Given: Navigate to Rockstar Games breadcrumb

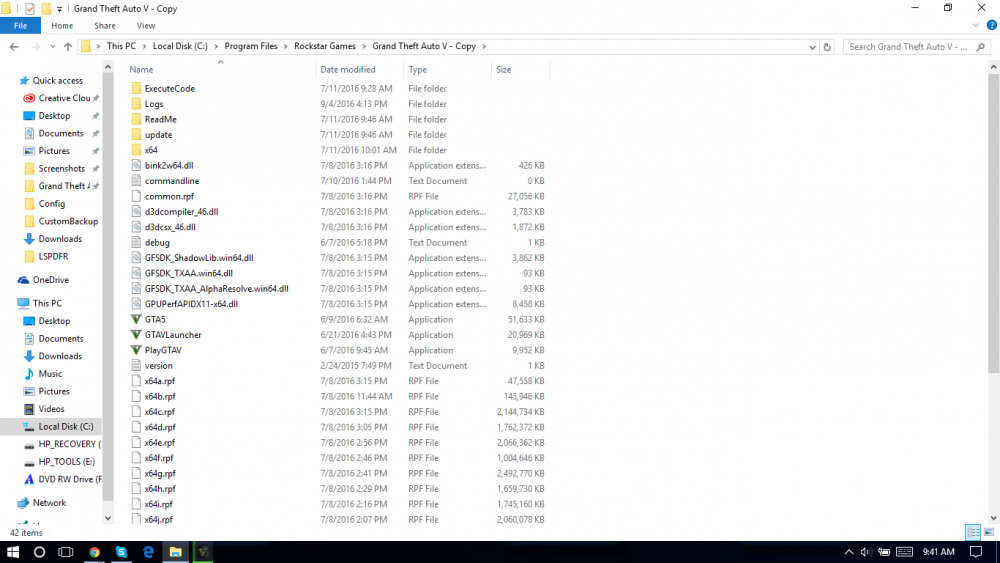Looking at the screenshot, I should tap(325, 47).
